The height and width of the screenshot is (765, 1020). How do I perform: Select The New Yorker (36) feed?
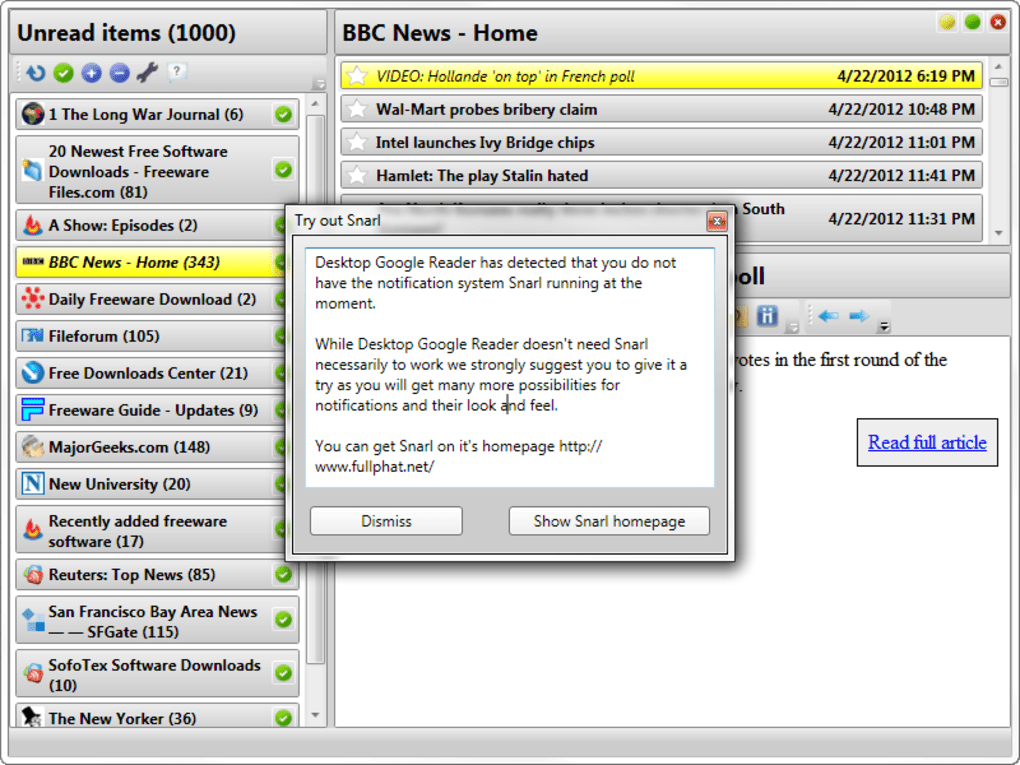(157, 716)
